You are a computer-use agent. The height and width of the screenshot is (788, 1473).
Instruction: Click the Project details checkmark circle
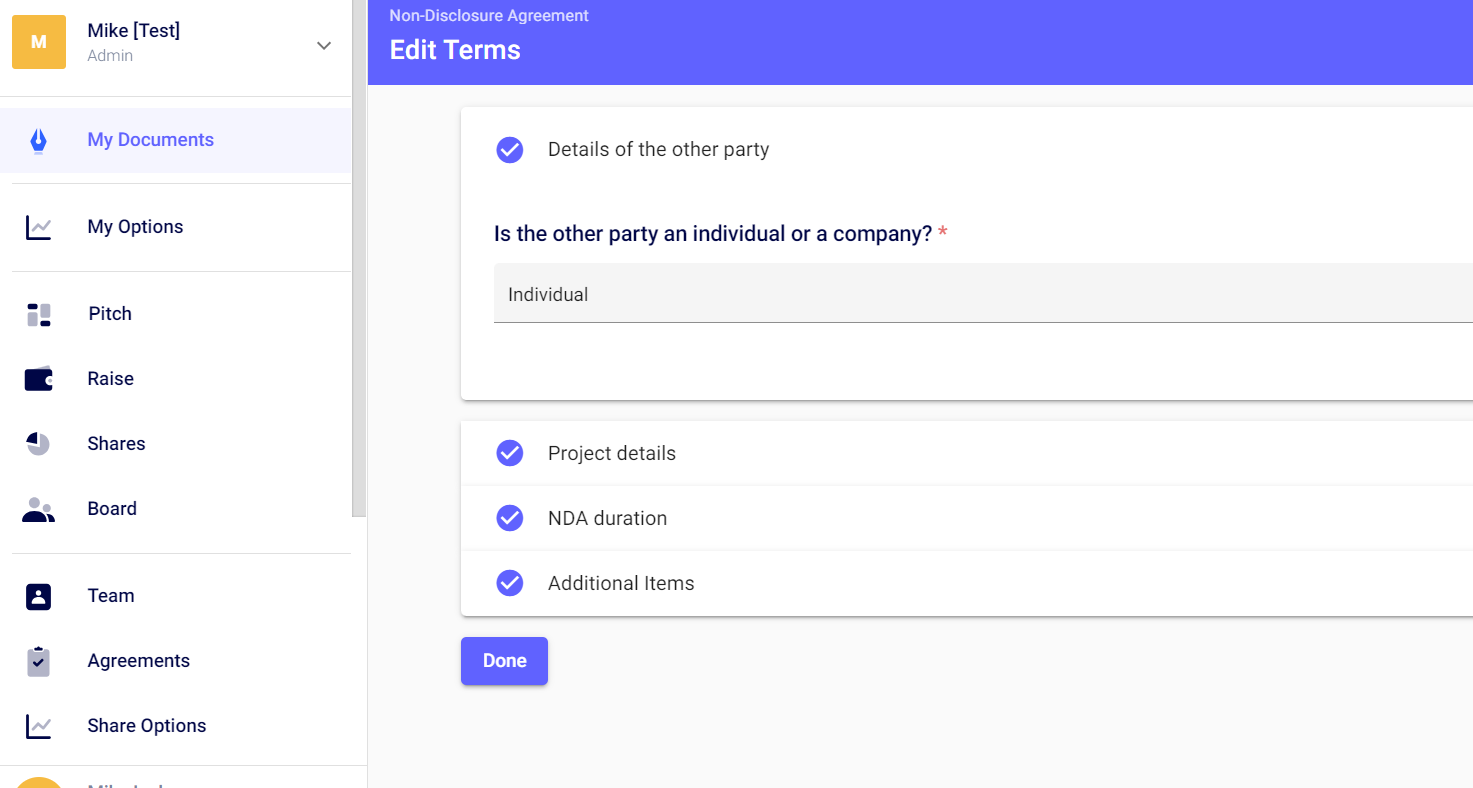pos(510,453)
